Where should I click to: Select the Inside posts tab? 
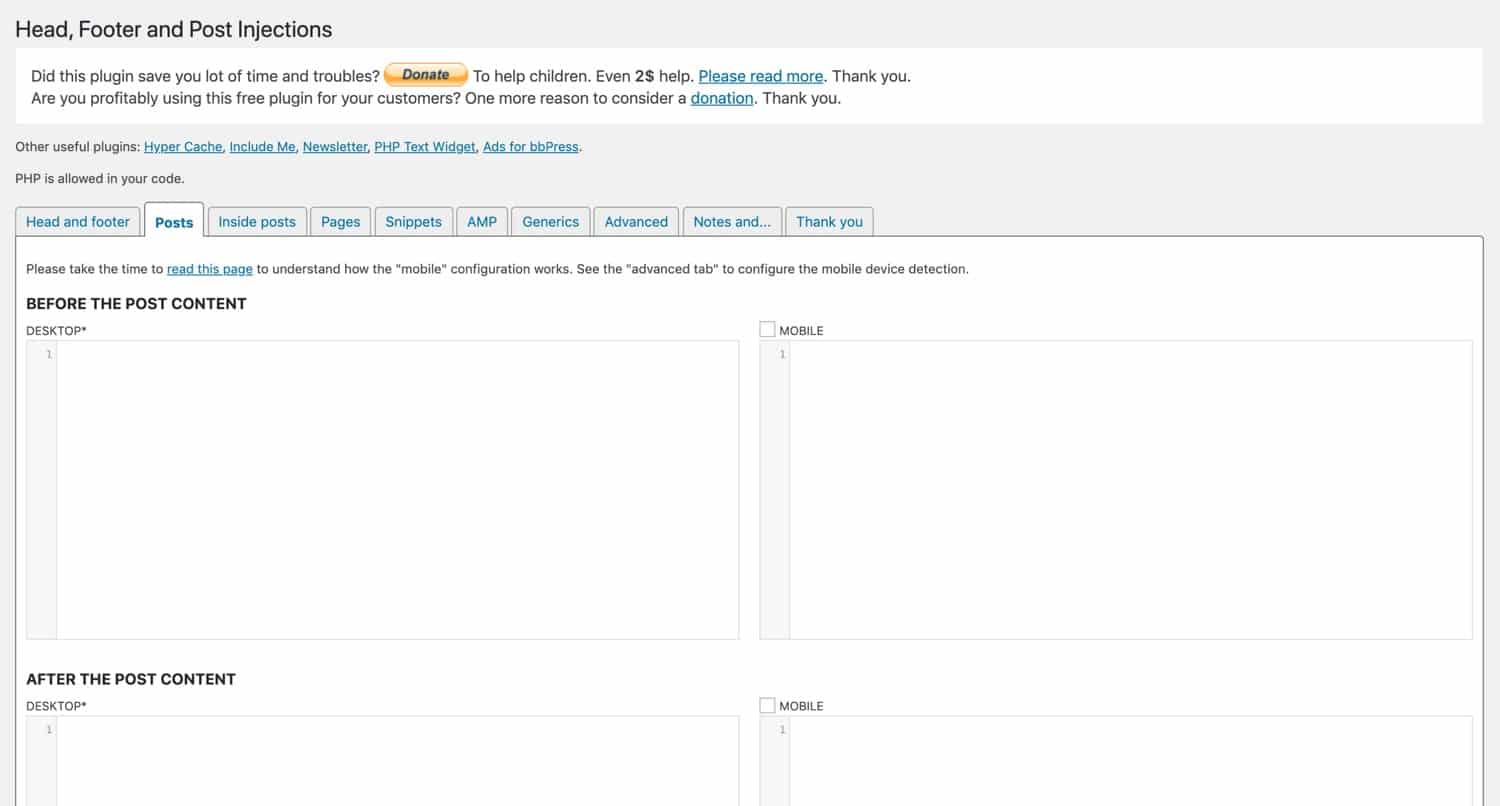257,222
